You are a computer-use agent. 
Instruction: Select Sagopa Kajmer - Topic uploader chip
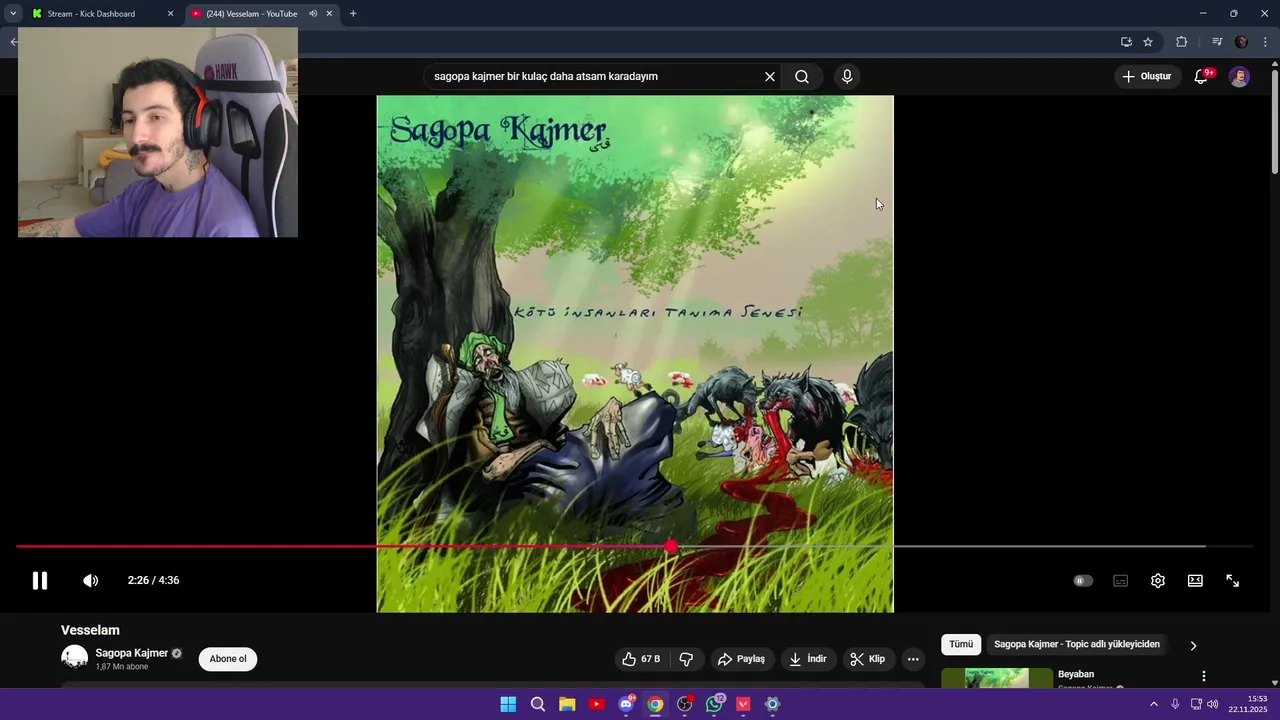coord(1077,645)
